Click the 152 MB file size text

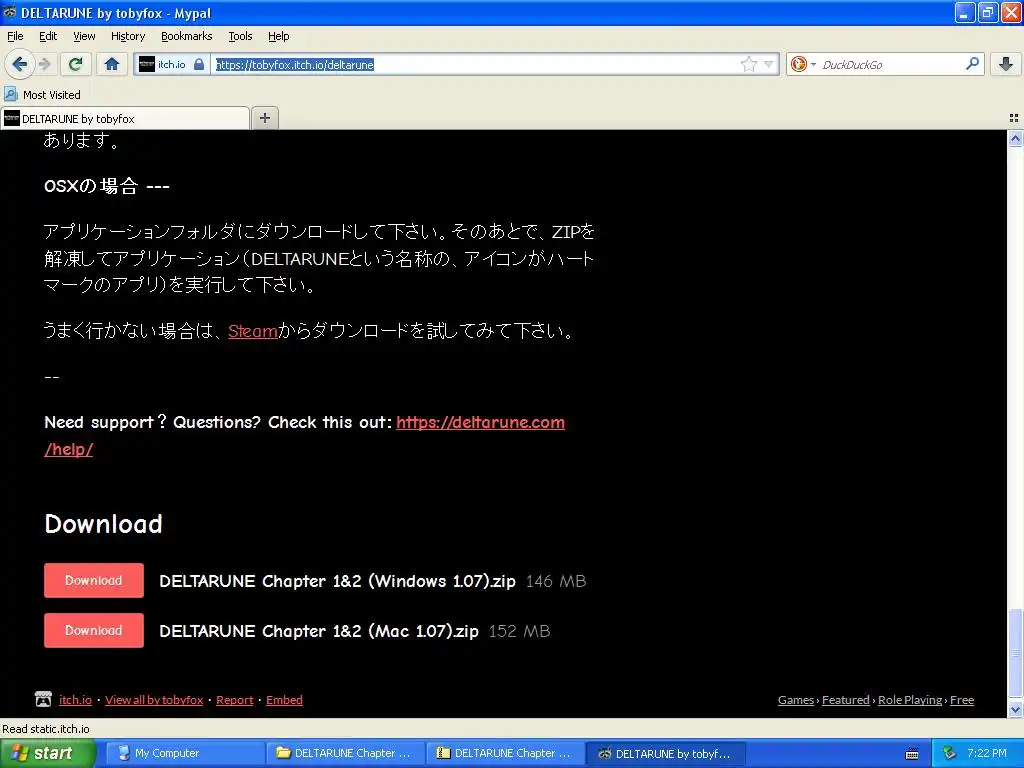tap(519, 631)
